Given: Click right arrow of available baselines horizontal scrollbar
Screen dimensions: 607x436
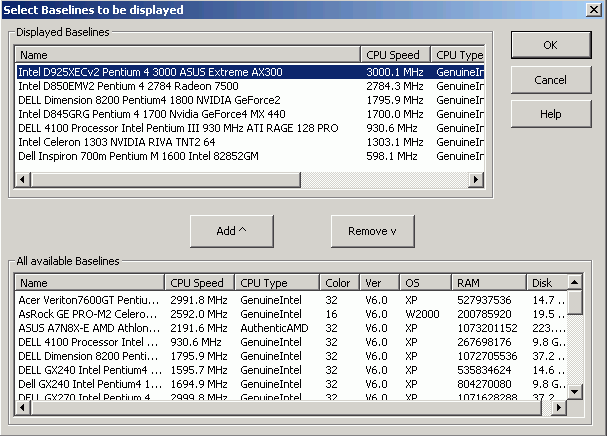Looking at the screenshot, I should 559,408.
